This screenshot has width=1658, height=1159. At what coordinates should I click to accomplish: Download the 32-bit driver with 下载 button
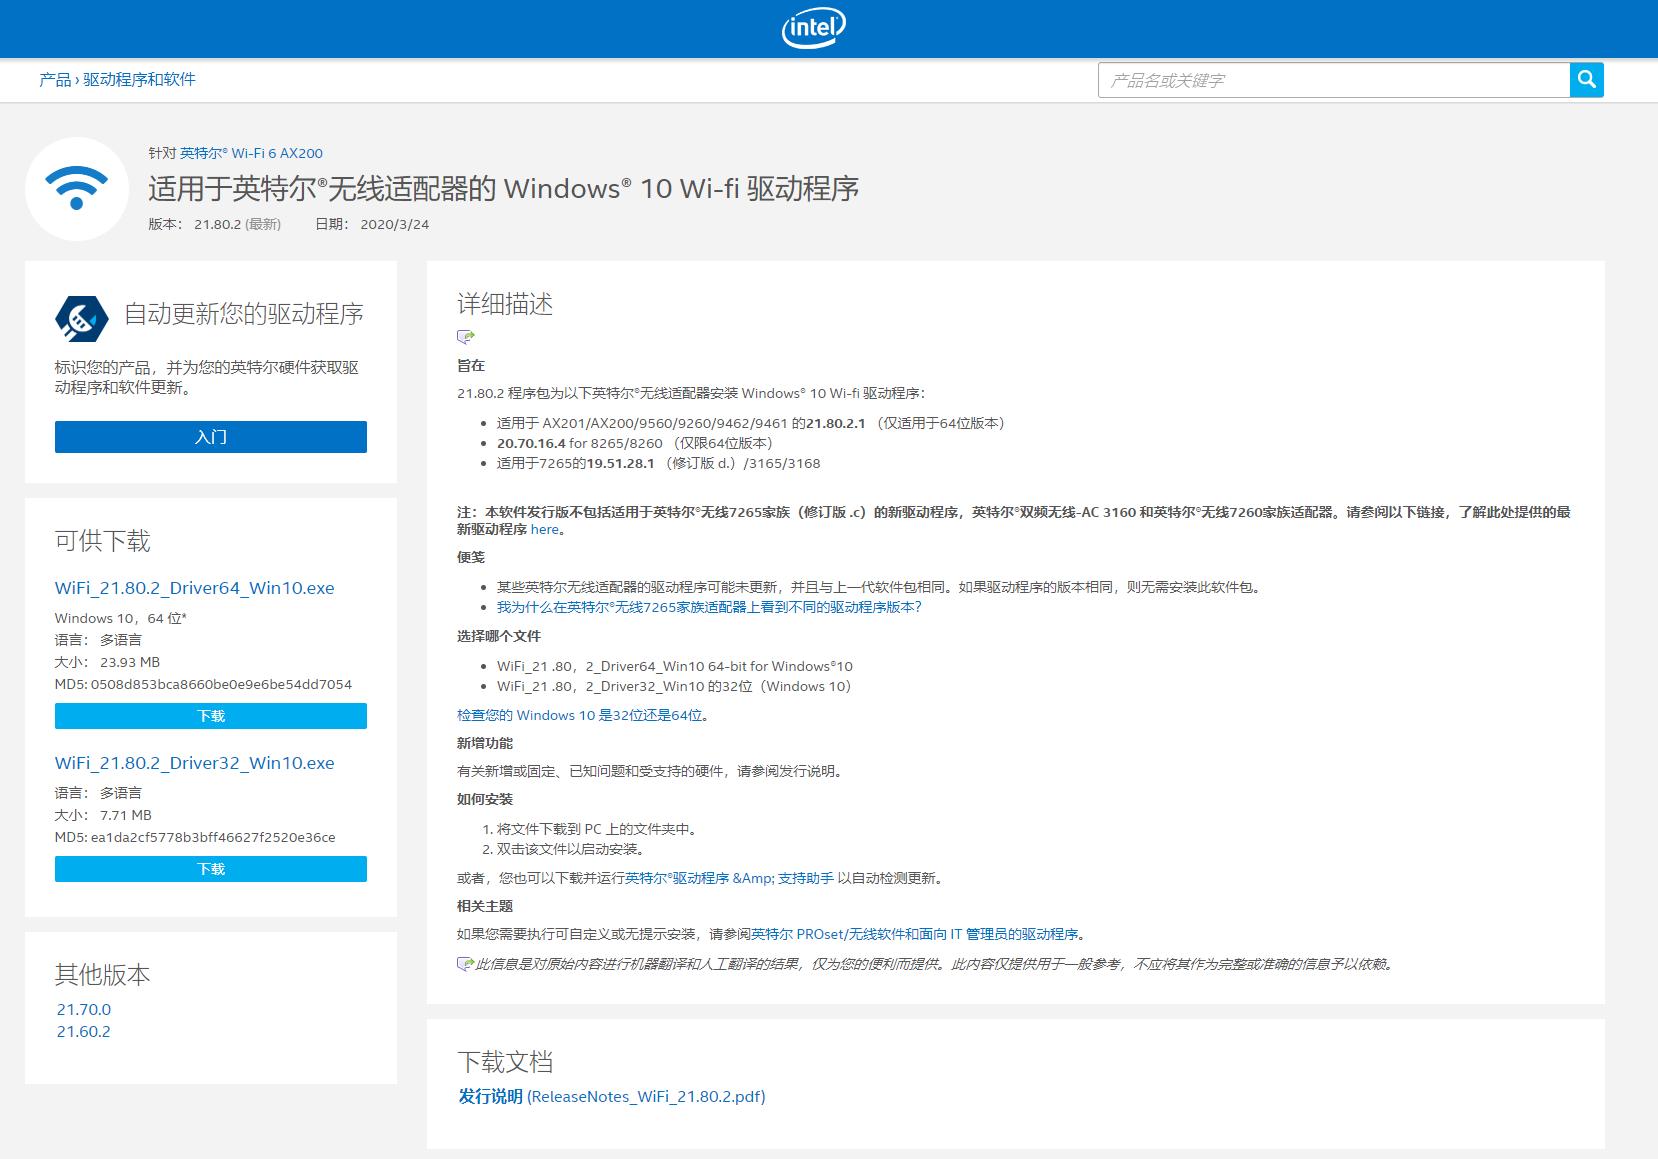point(210,869)
